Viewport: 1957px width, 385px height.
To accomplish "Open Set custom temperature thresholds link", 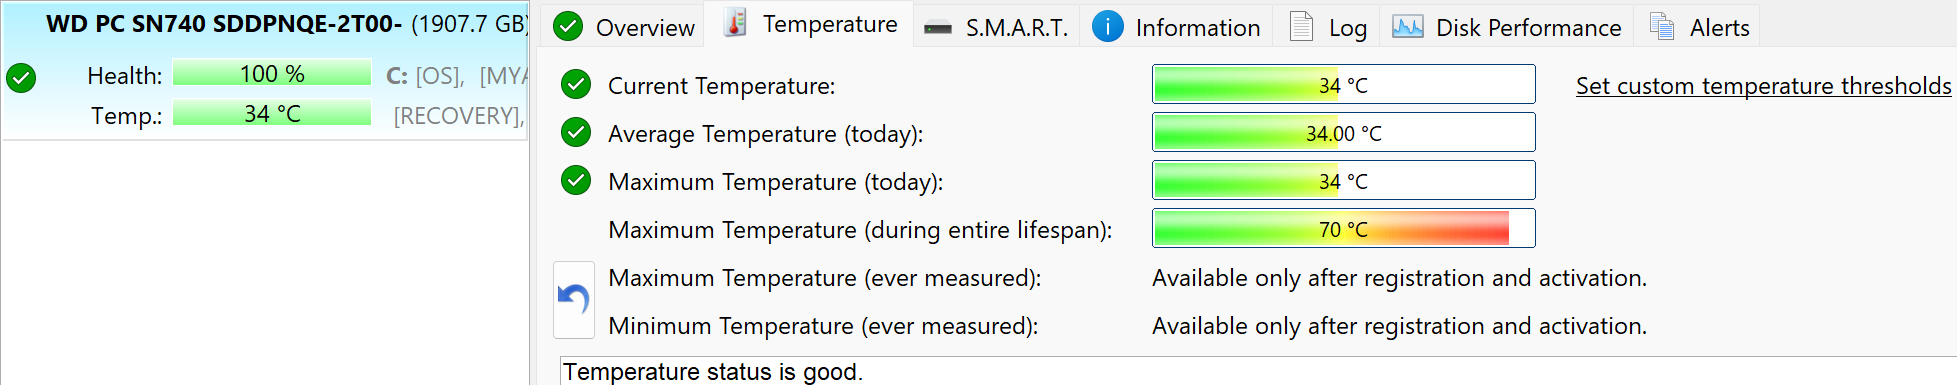I will pos(1763,86).
